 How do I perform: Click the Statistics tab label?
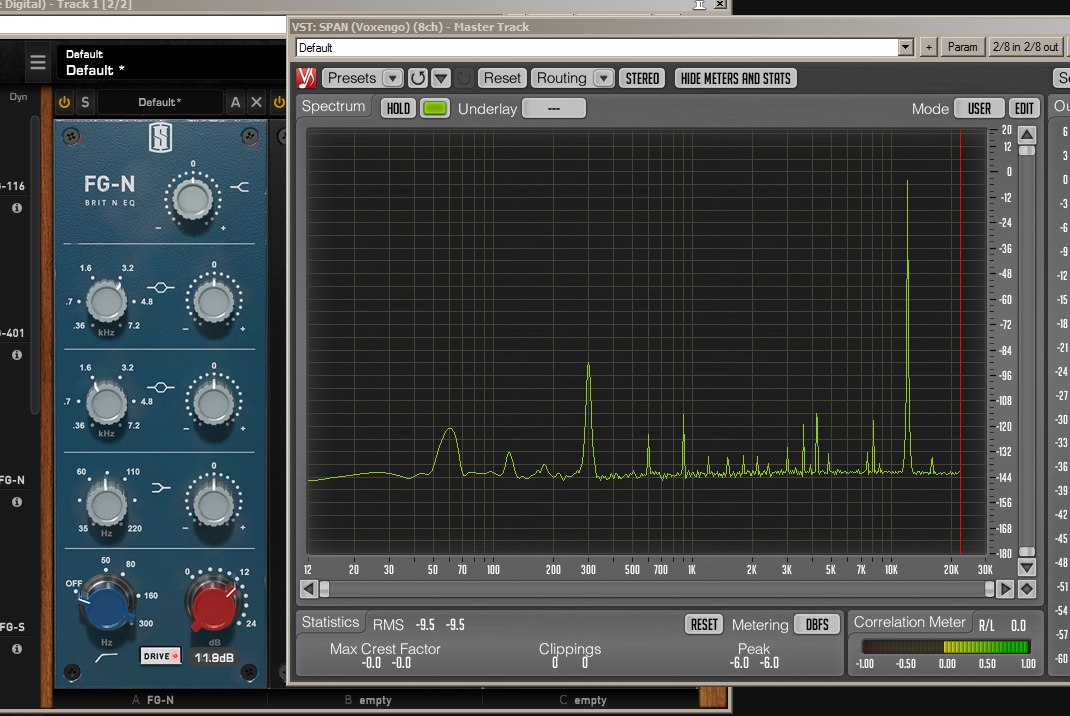pos(330,622)
